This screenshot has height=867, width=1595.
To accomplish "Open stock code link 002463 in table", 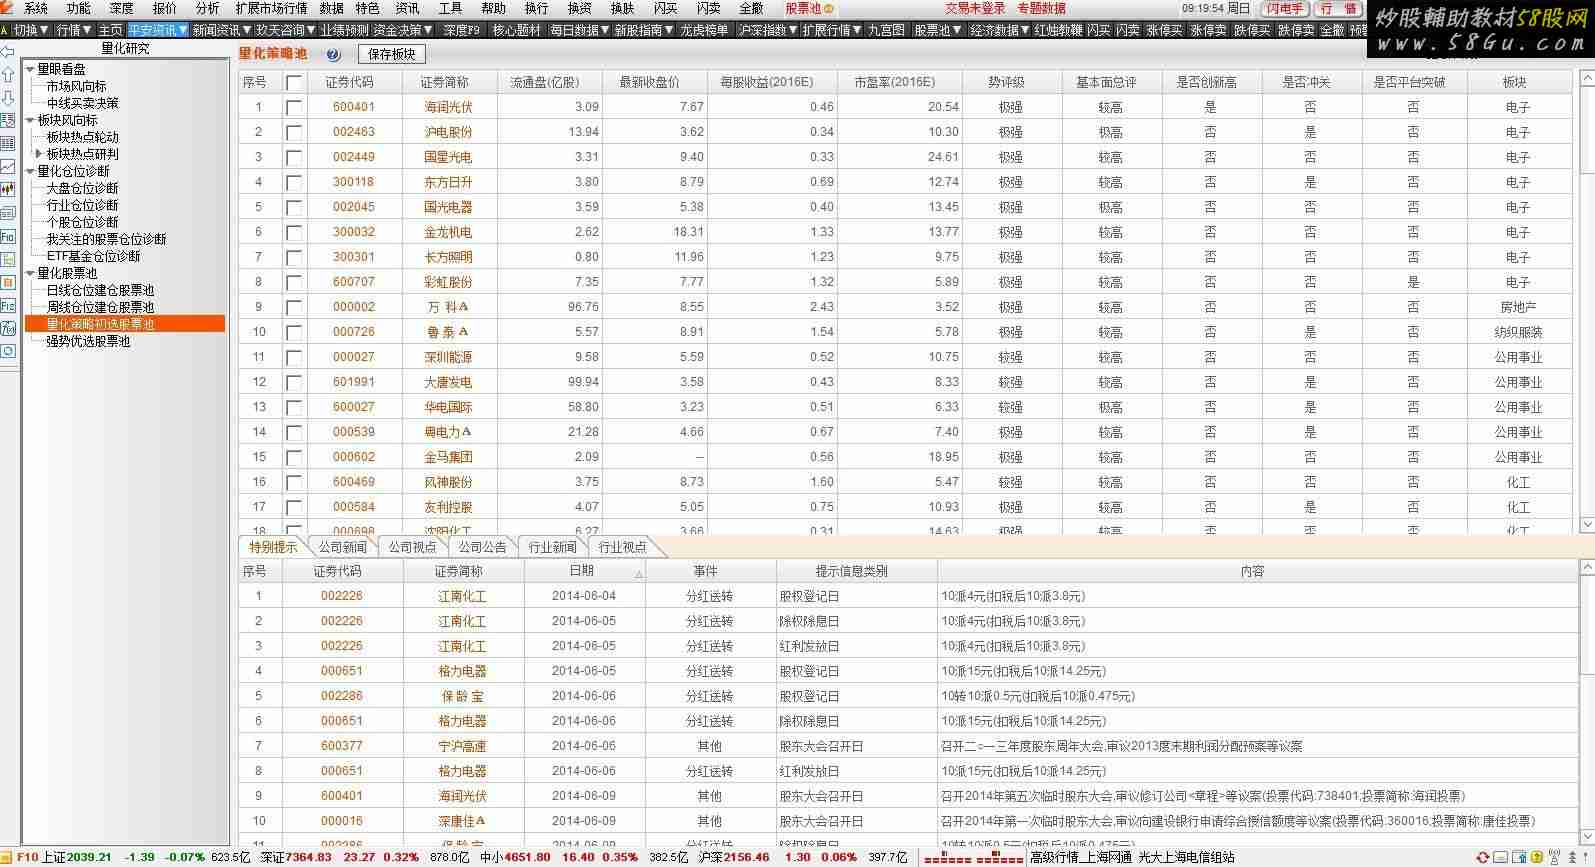I will click(353, 132).
